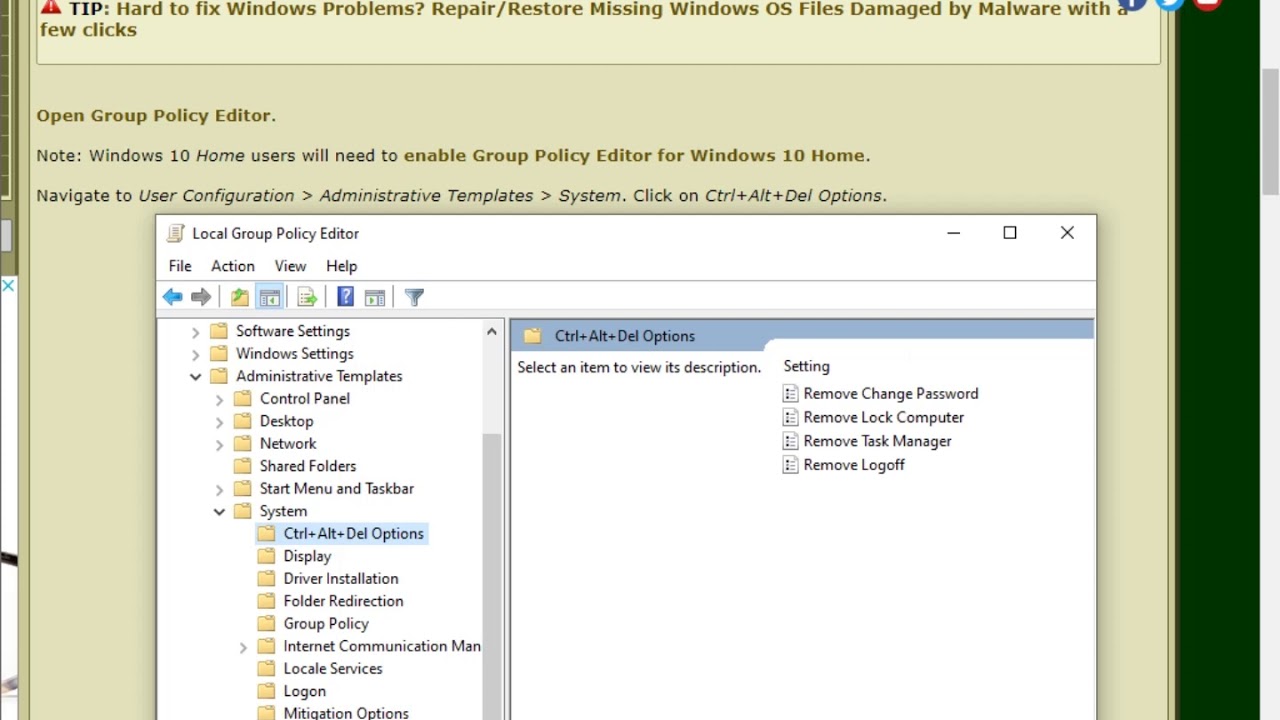Click the Up one level folder icon
The image size is (1280, 720).
[x=240, y=297]
